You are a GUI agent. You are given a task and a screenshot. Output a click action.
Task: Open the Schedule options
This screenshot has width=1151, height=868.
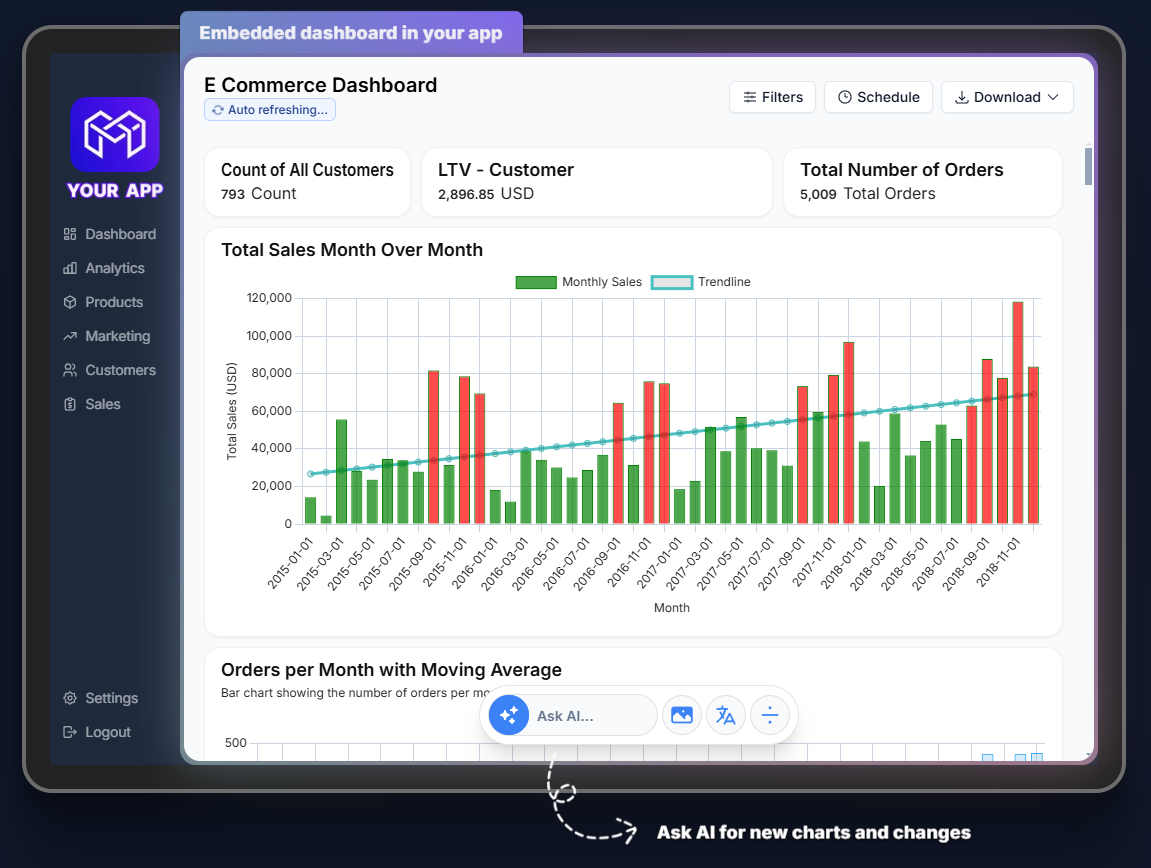click(x=878, y=97)
